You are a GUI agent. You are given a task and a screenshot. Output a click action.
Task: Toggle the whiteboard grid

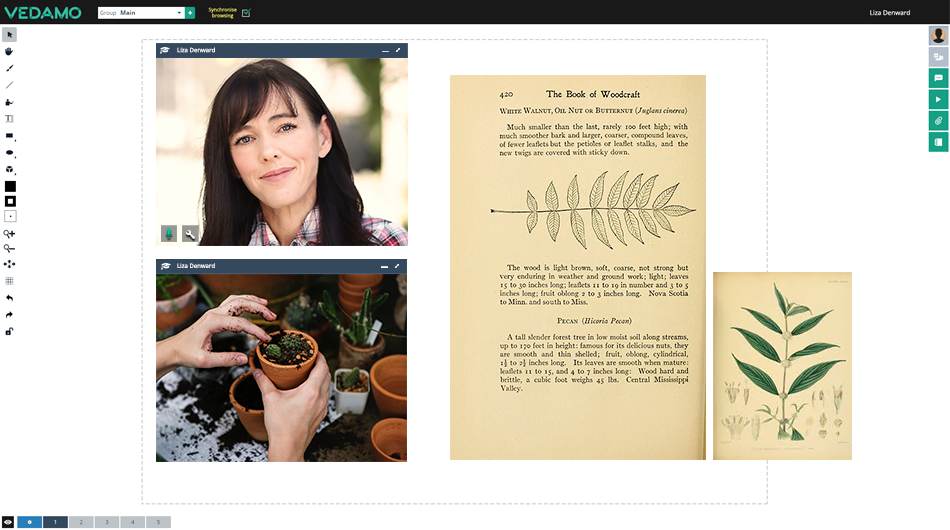(x=9, y=281)
